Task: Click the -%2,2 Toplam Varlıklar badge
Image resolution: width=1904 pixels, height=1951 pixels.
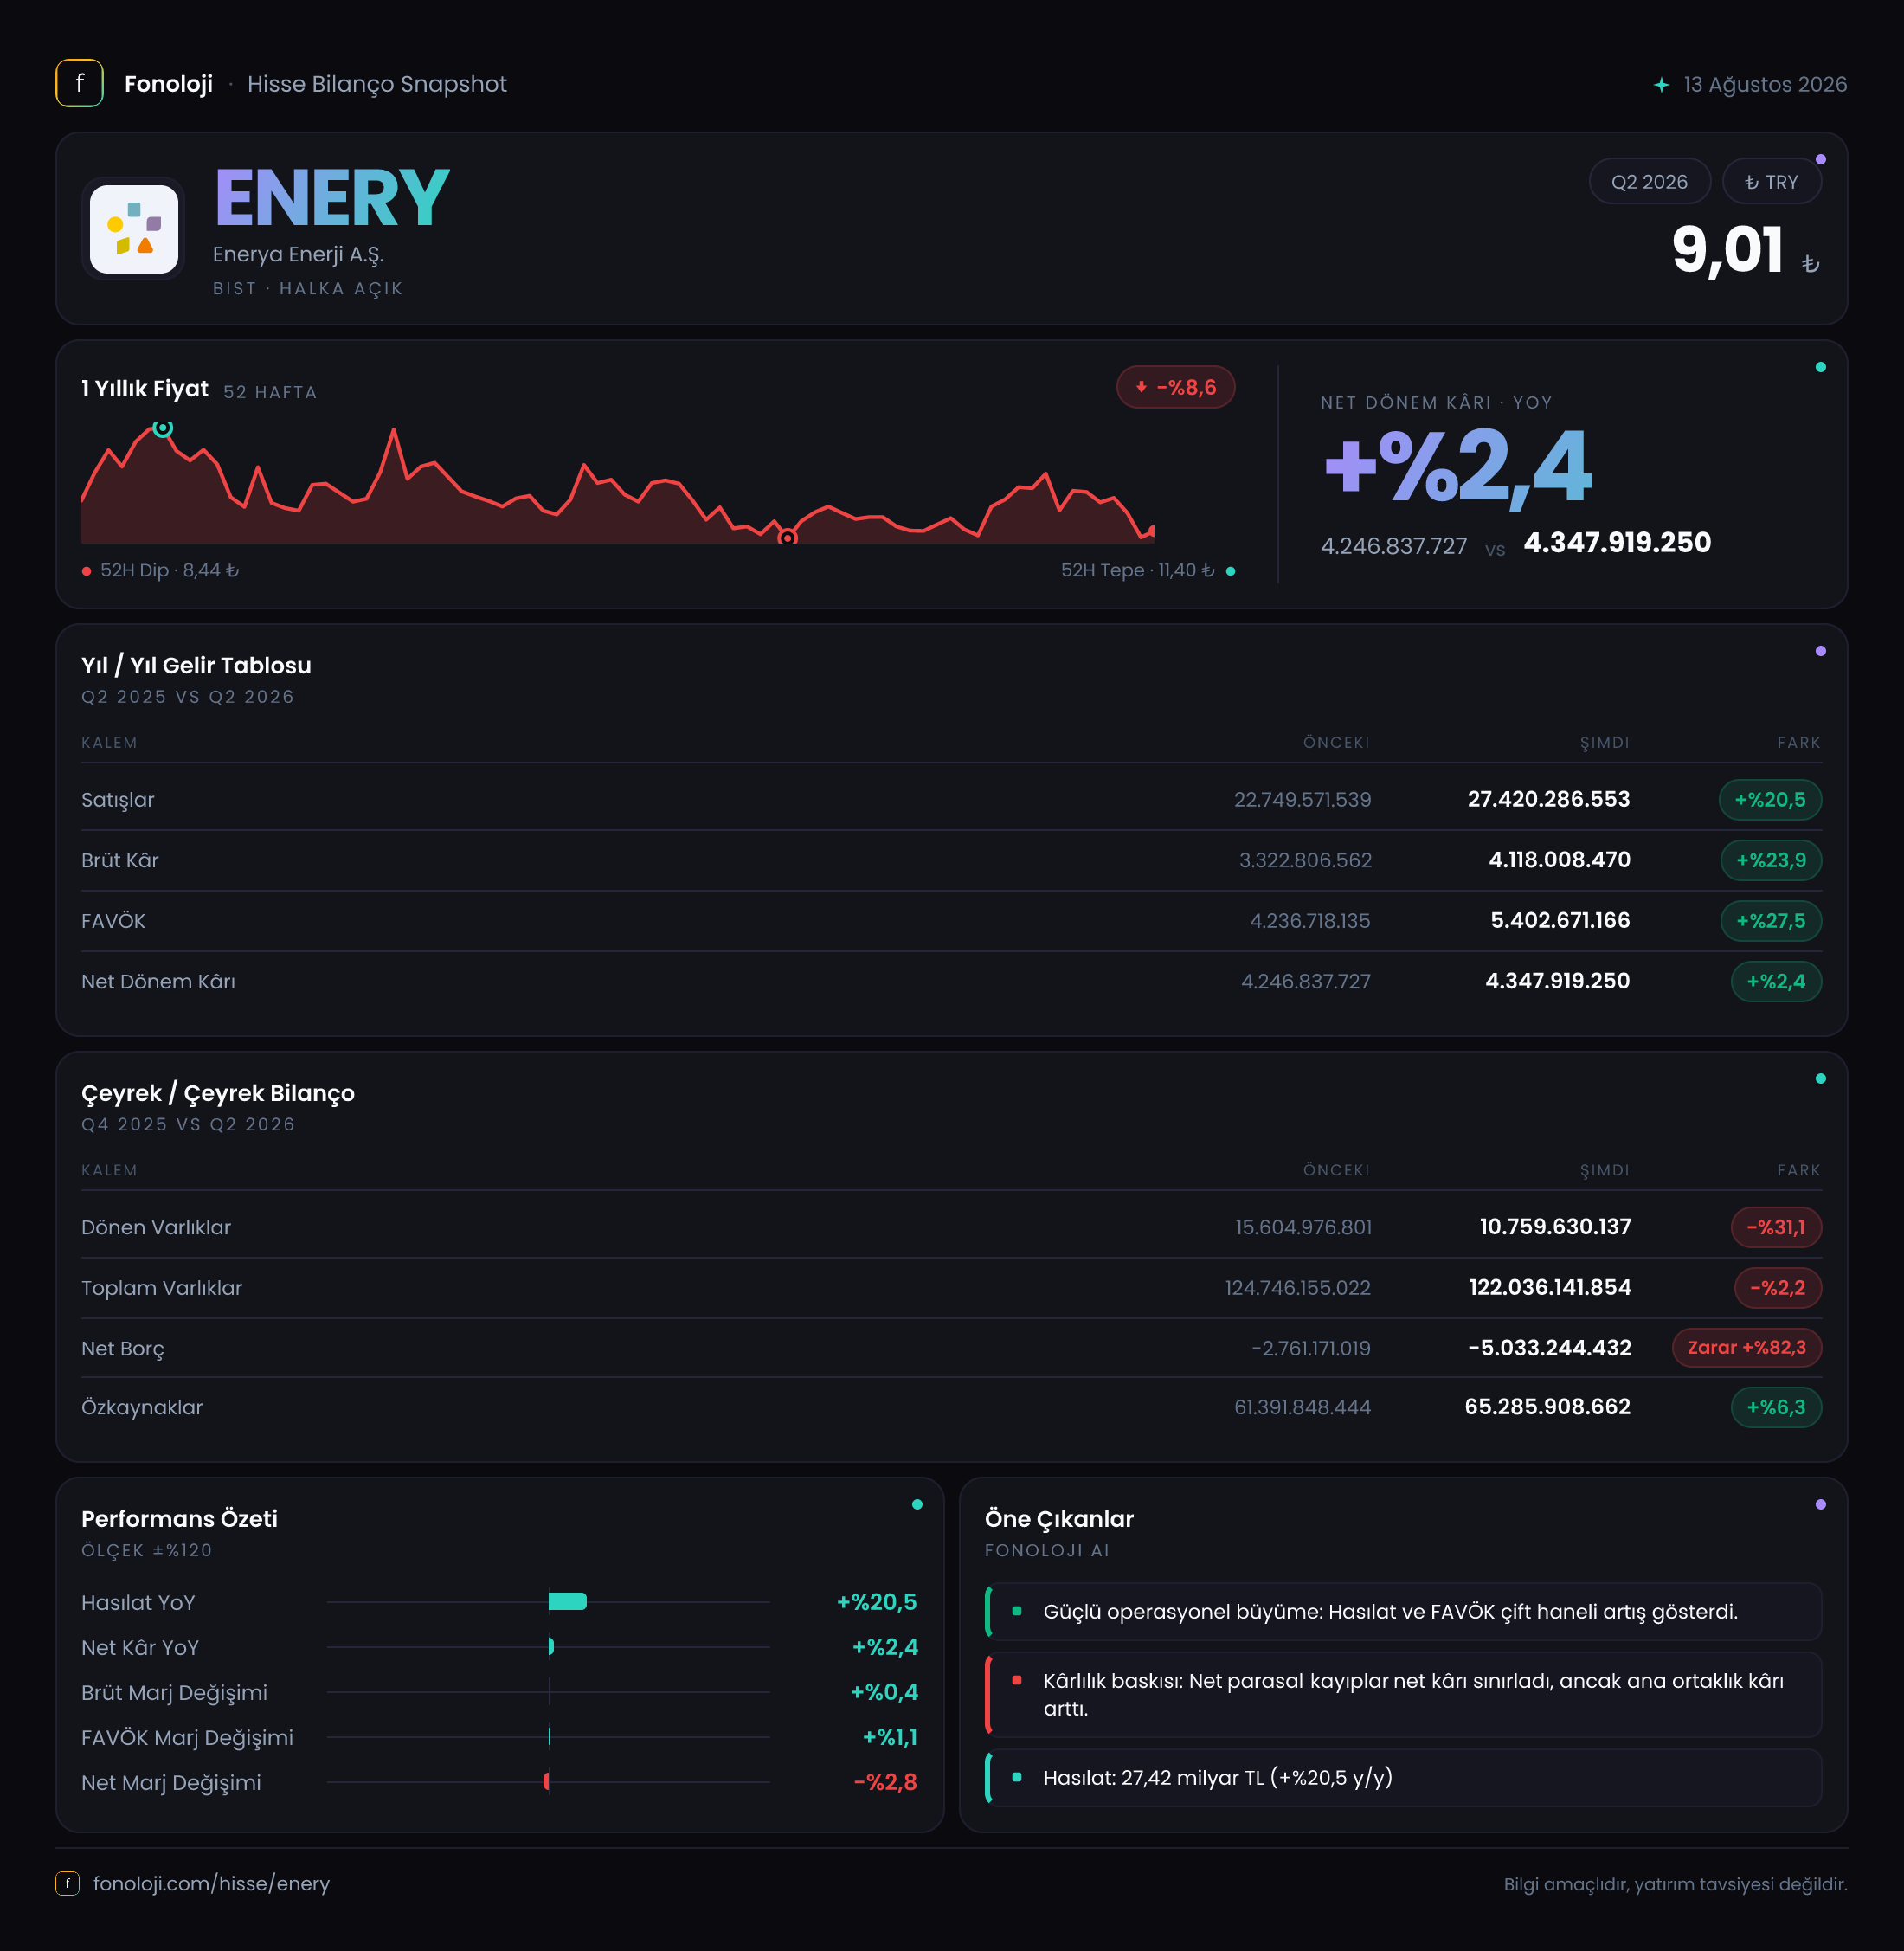Action: click(1777, 1288)
